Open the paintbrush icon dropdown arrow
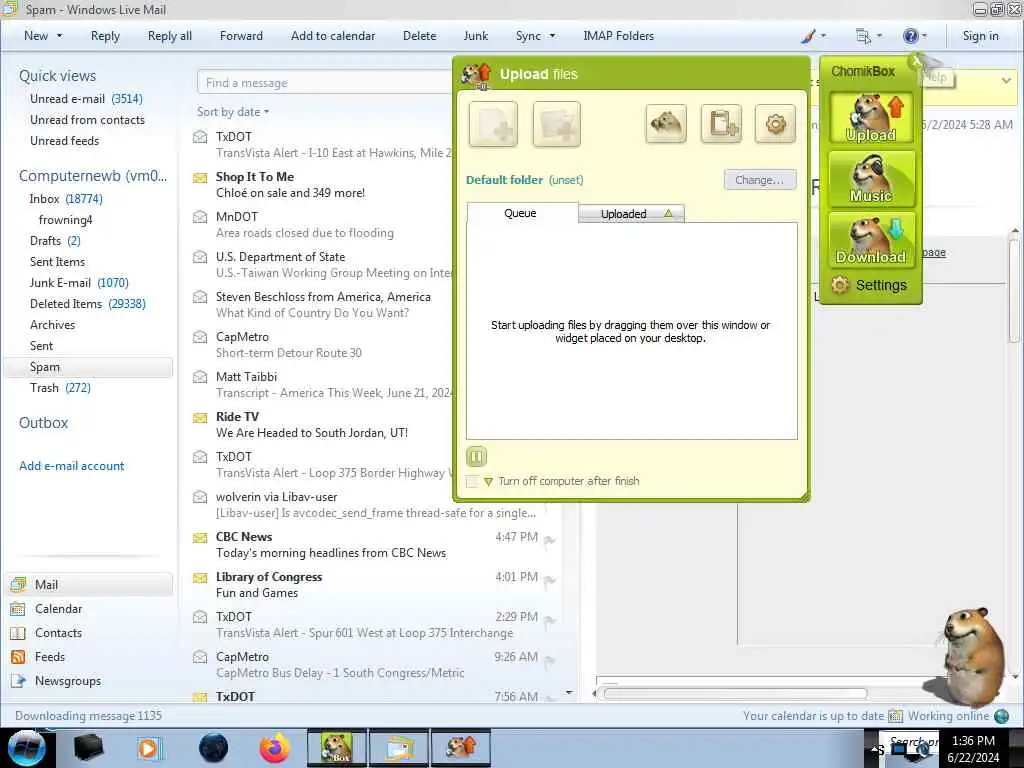 tap(824, 36)
